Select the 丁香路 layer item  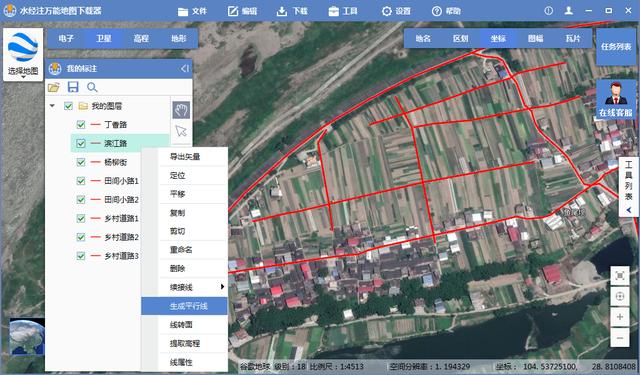116,124
